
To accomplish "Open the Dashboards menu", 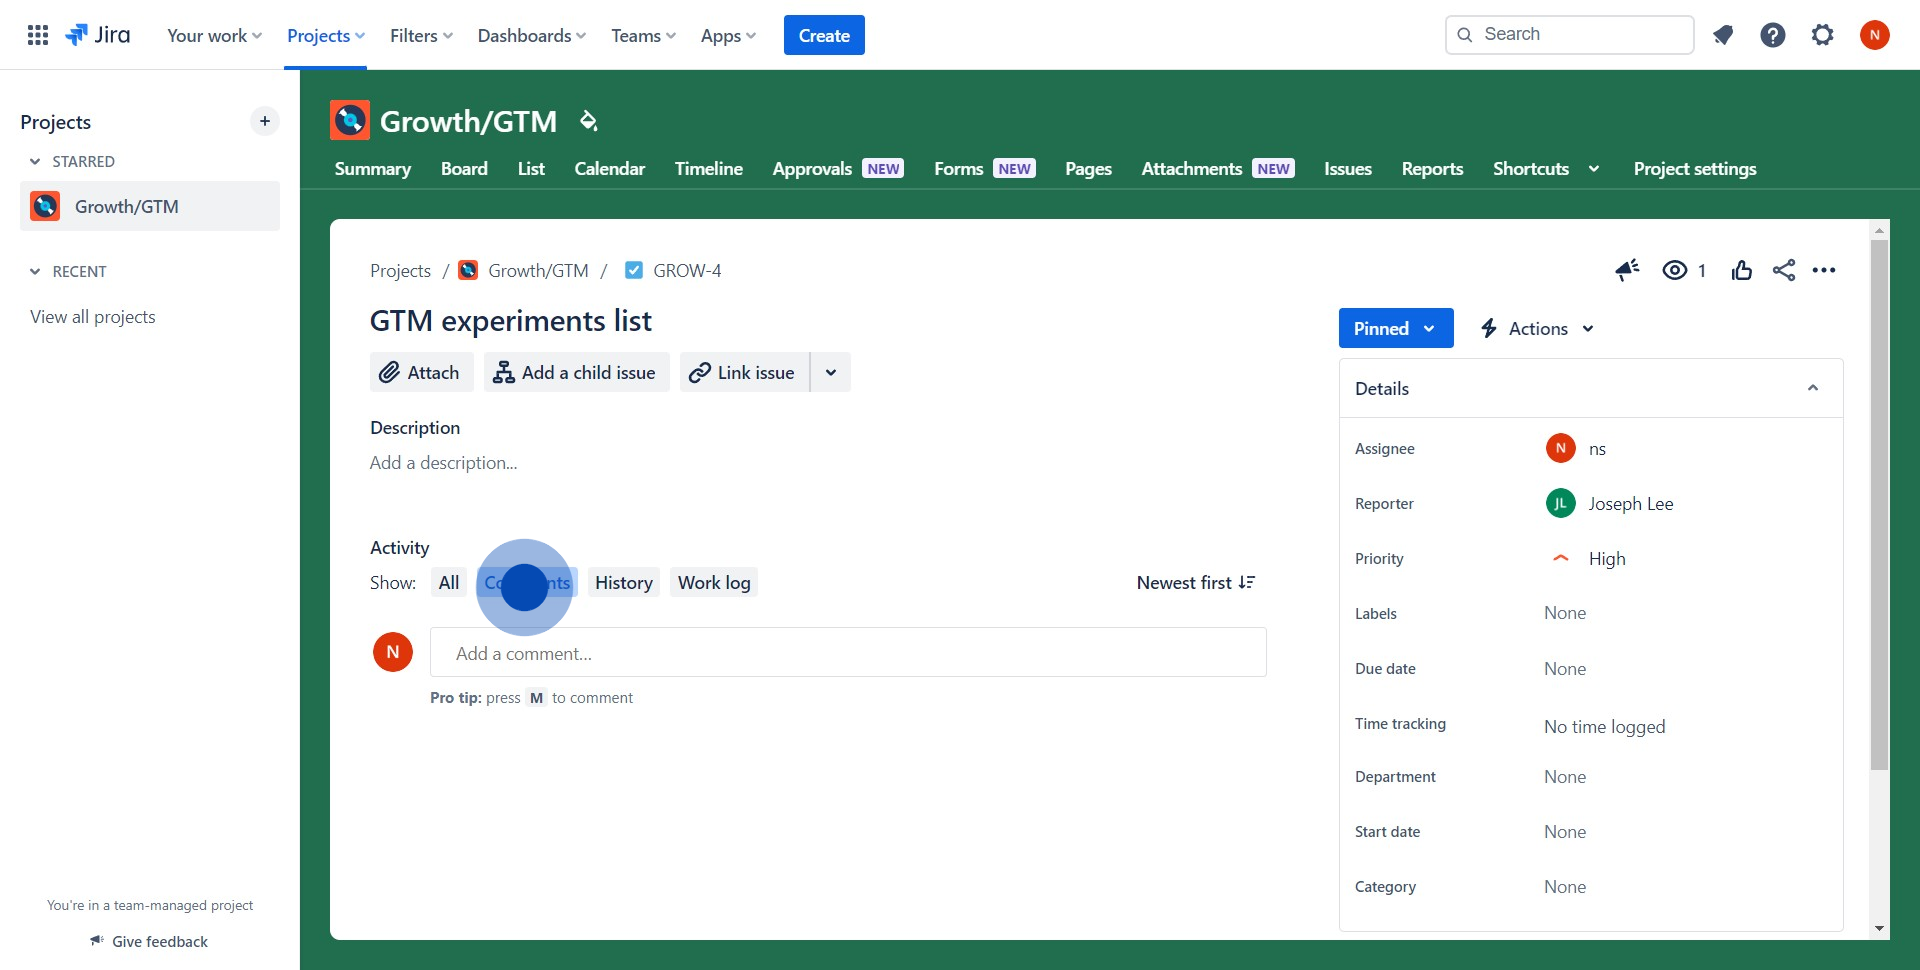I will [532, 35].
